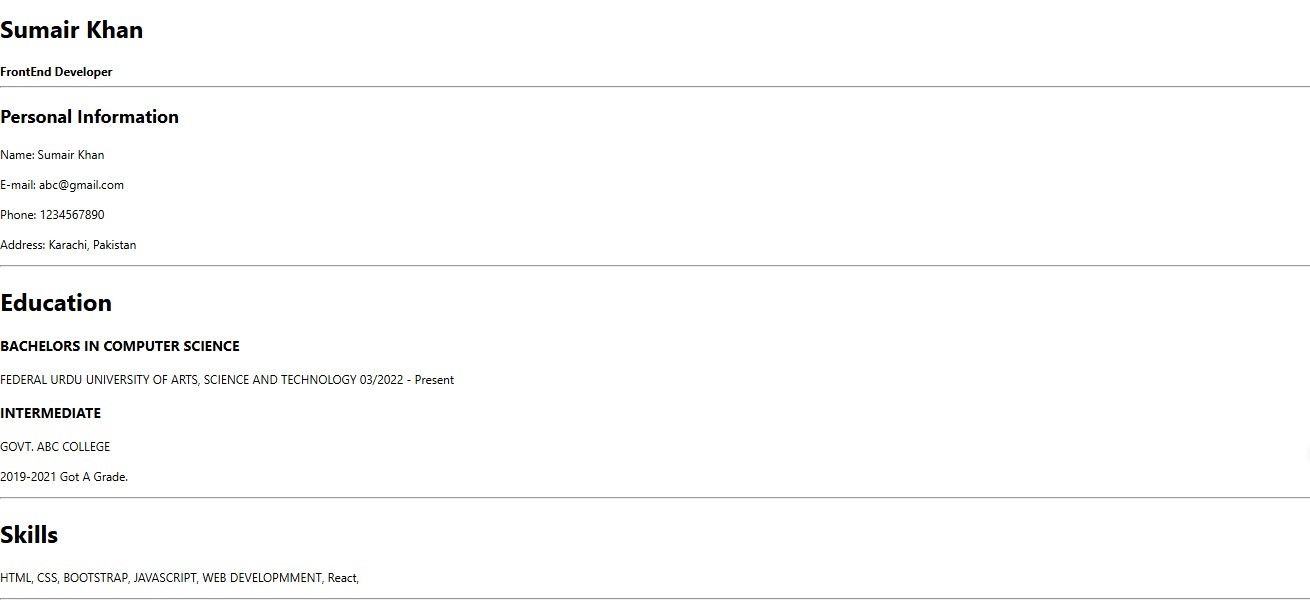The height and width of the screenshot is (603, 1310).
Task: Click the horizontal rule above Skills
Action: 655,498
